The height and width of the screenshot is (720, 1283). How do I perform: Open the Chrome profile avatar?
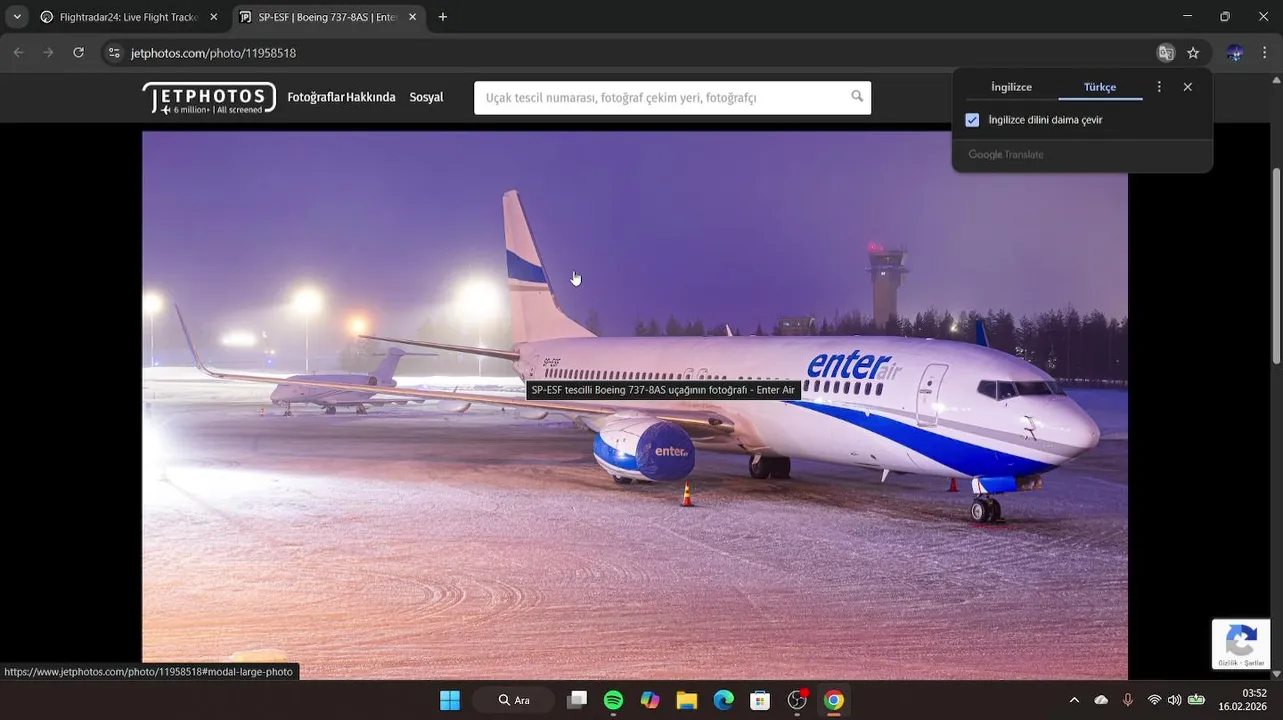coord(1235,53)
